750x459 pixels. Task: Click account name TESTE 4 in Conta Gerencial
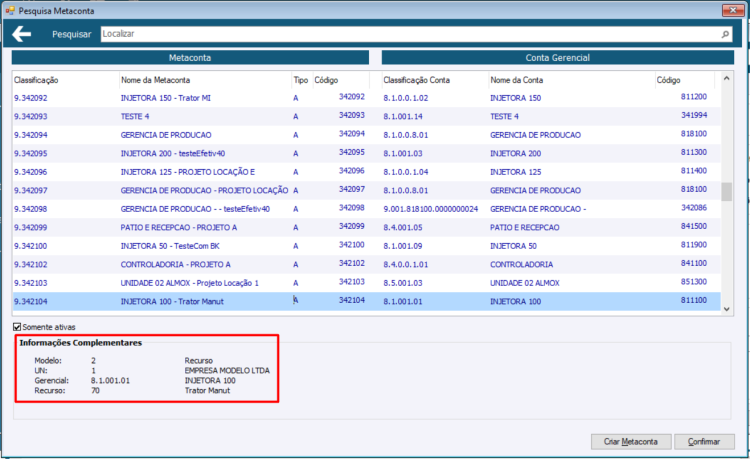point(504,117)
